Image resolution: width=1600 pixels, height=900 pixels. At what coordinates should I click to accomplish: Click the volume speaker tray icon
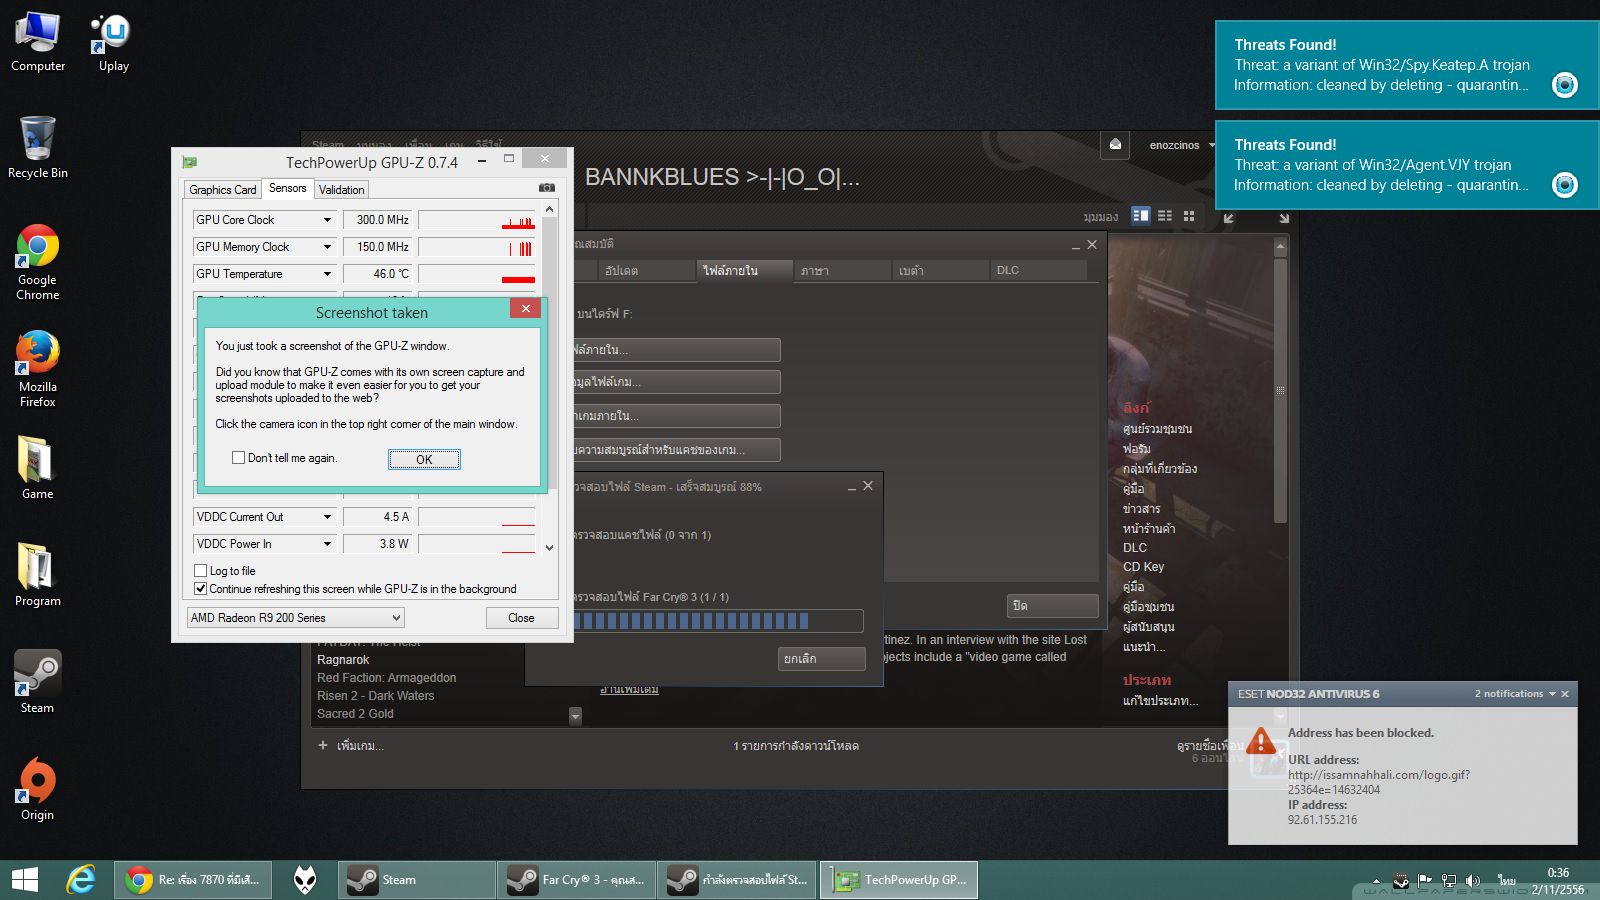[1473, 881]
